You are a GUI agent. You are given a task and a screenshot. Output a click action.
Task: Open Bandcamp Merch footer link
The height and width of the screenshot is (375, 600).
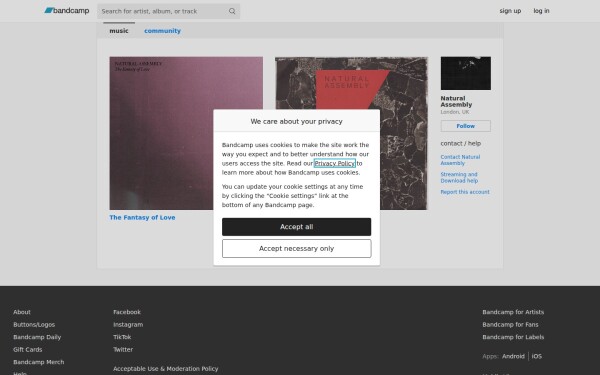(39, 362)
